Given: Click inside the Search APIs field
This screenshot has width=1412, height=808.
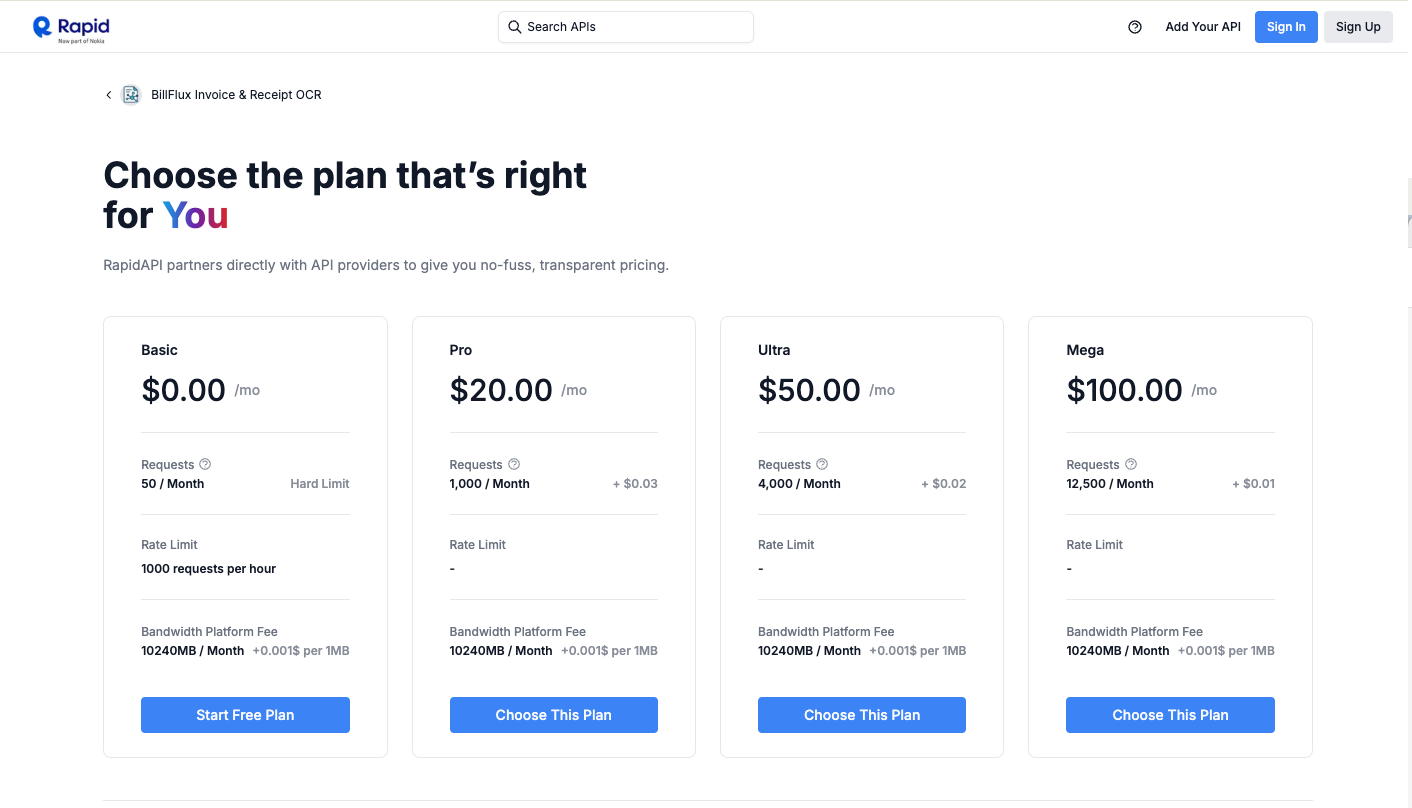Looking at the screenshot, I should click(x=625, y=27).
